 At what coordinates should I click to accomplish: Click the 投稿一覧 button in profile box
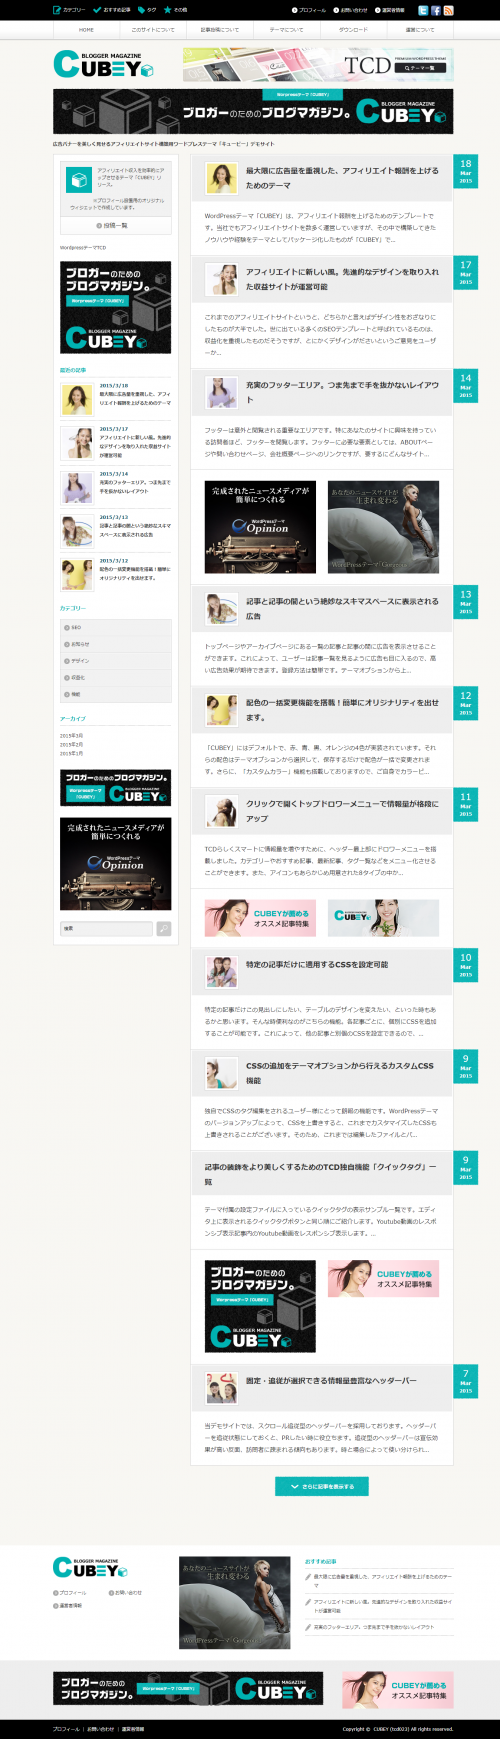(115, 226)
